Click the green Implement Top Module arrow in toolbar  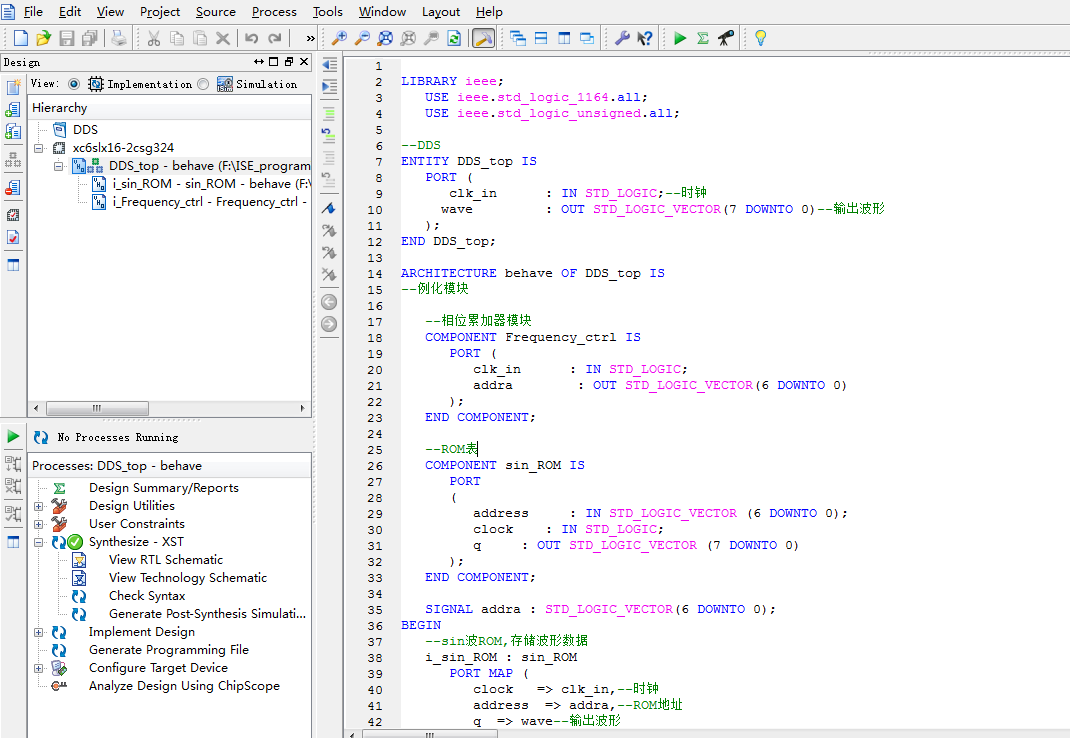pyautogui.click(x=680, y=38)
